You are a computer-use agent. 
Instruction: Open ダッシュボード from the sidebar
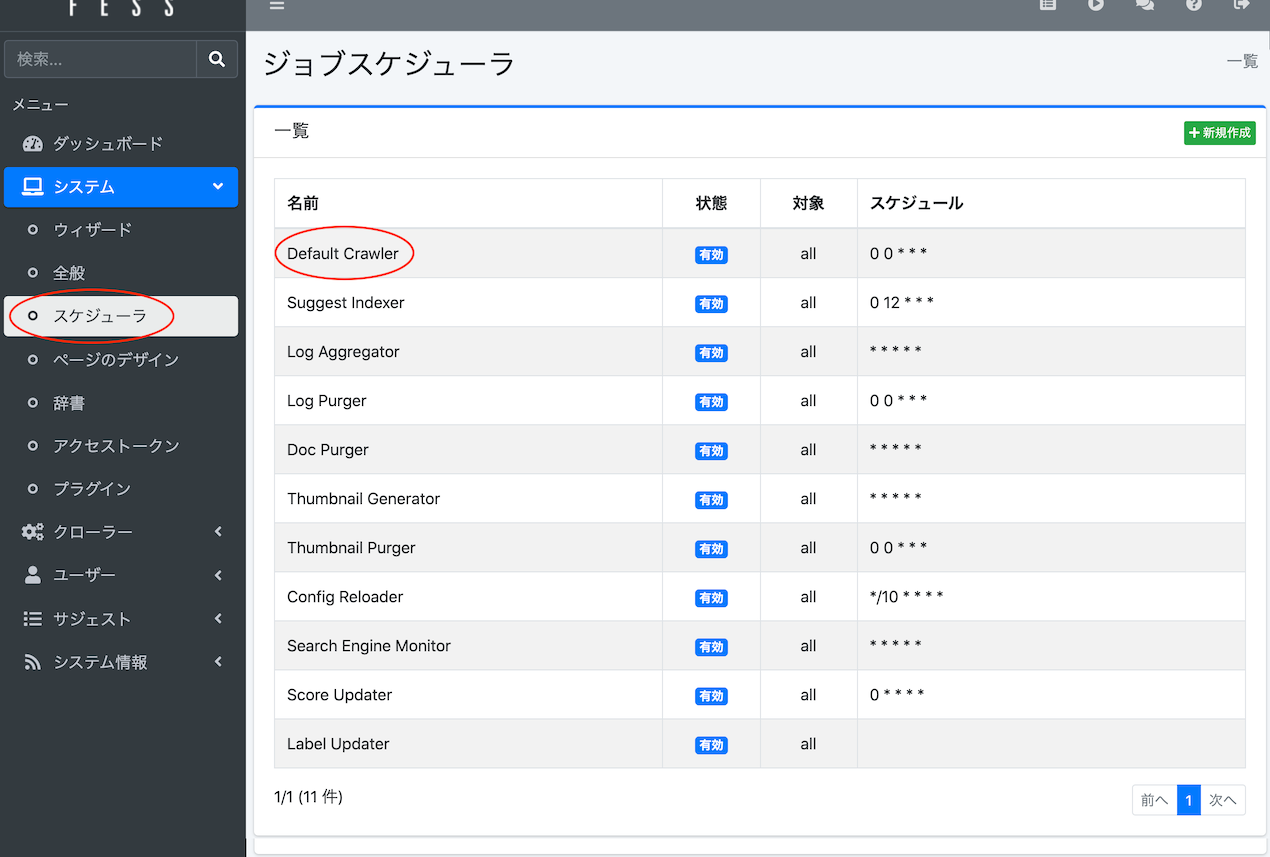[x=107, y=144]
